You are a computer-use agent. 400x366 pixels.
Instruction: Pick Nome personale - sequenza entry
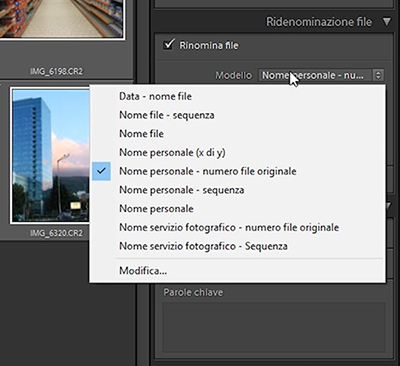click(x=237, y=190)
